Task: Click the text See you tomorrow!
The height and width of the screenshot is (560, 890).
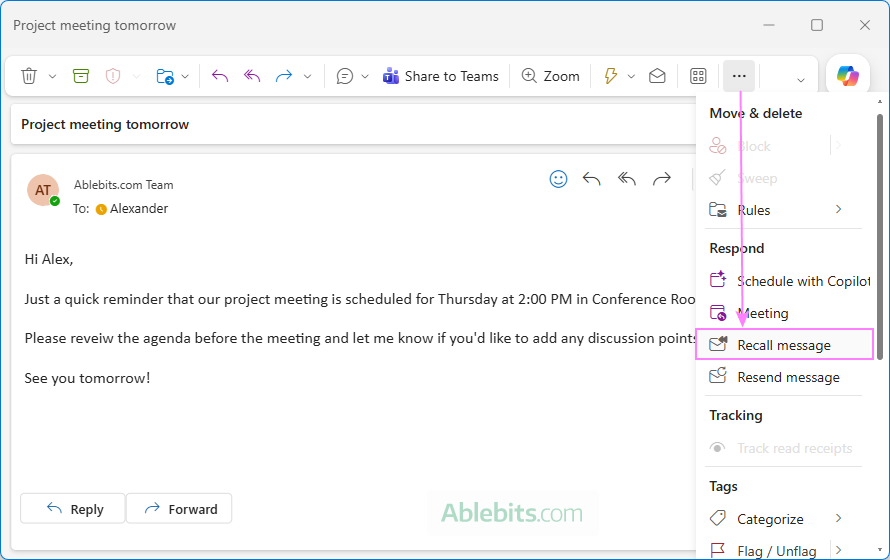Action: [87, 378]
